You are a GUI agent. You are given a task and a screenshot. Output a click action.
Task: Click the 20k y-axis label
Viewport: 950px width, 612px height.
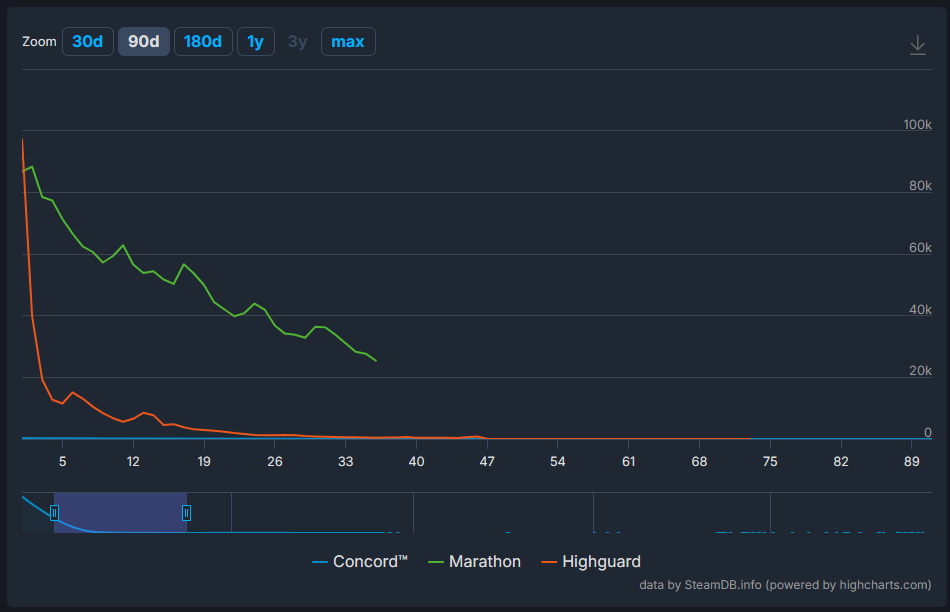point(920,371)
